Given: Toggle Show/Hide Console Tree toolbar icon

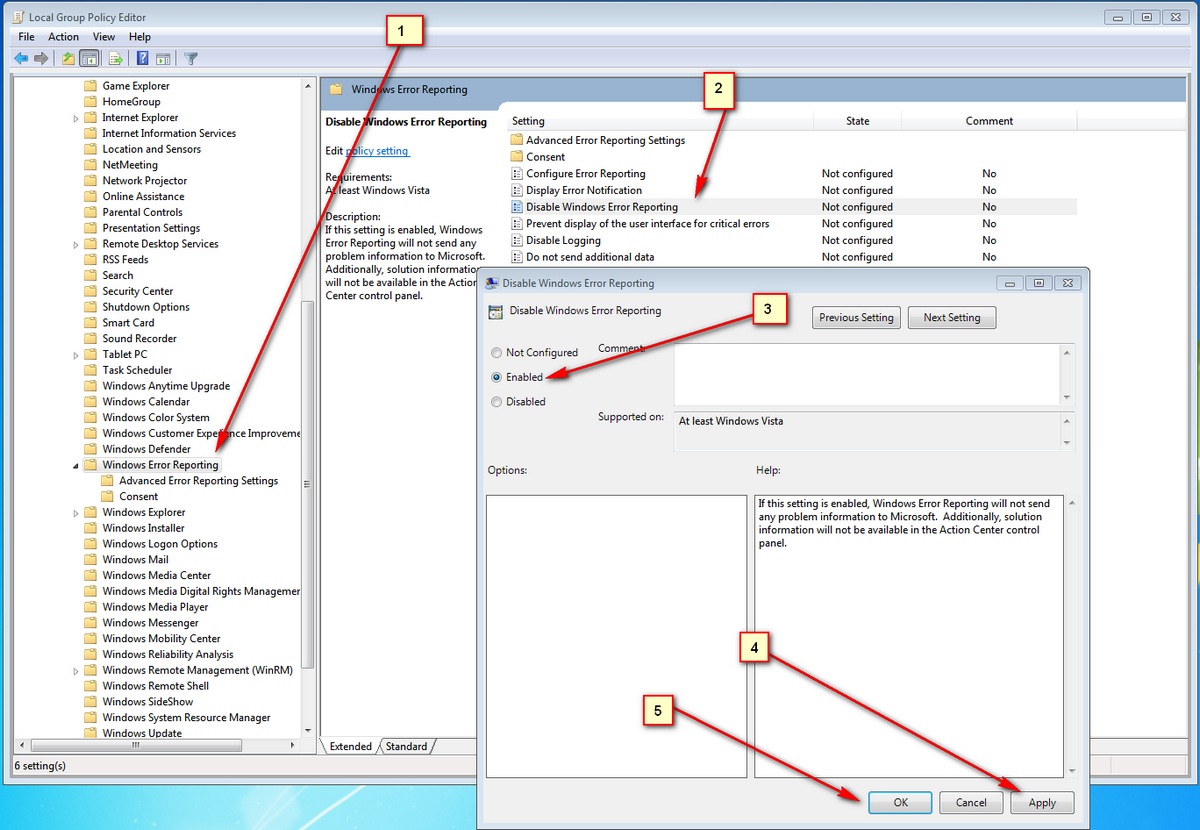Looking at the screenshot, I should pos(89,58).
